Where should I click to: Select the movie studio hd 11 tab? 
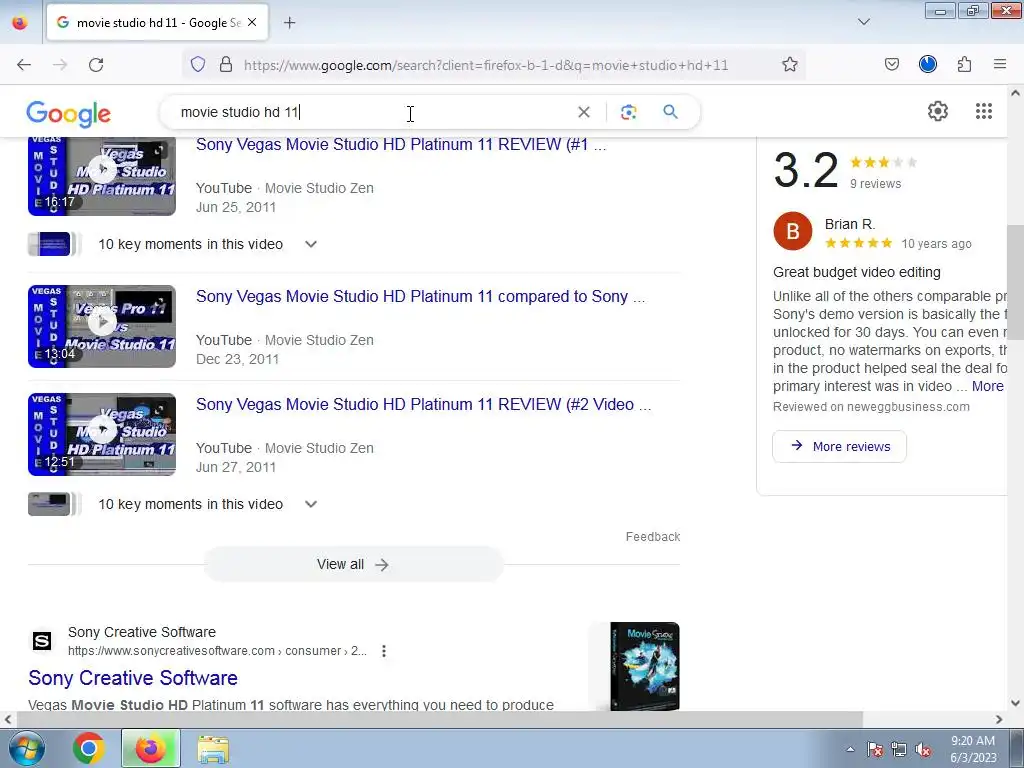click(157, 23)
